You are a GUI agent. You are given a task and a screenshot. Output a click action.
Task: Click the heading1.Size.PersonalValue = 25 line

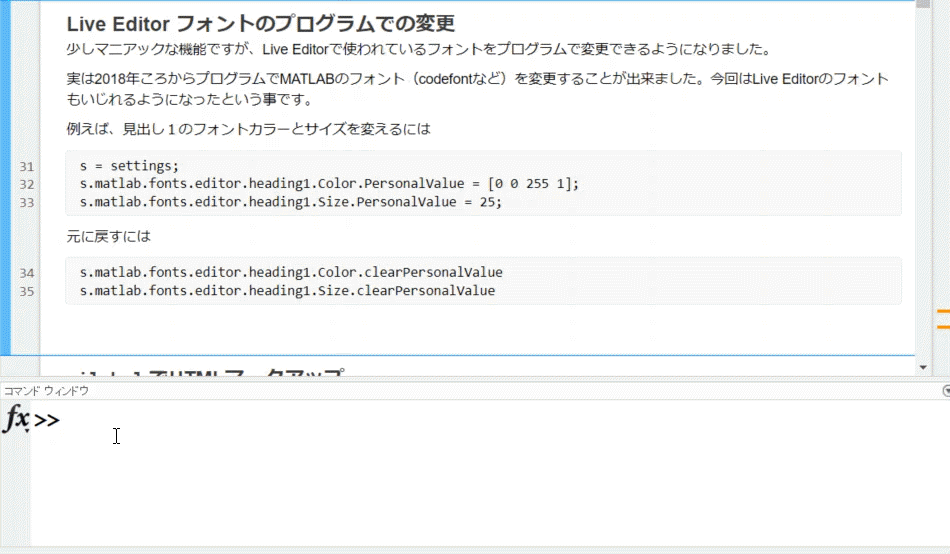coord(290,202)
